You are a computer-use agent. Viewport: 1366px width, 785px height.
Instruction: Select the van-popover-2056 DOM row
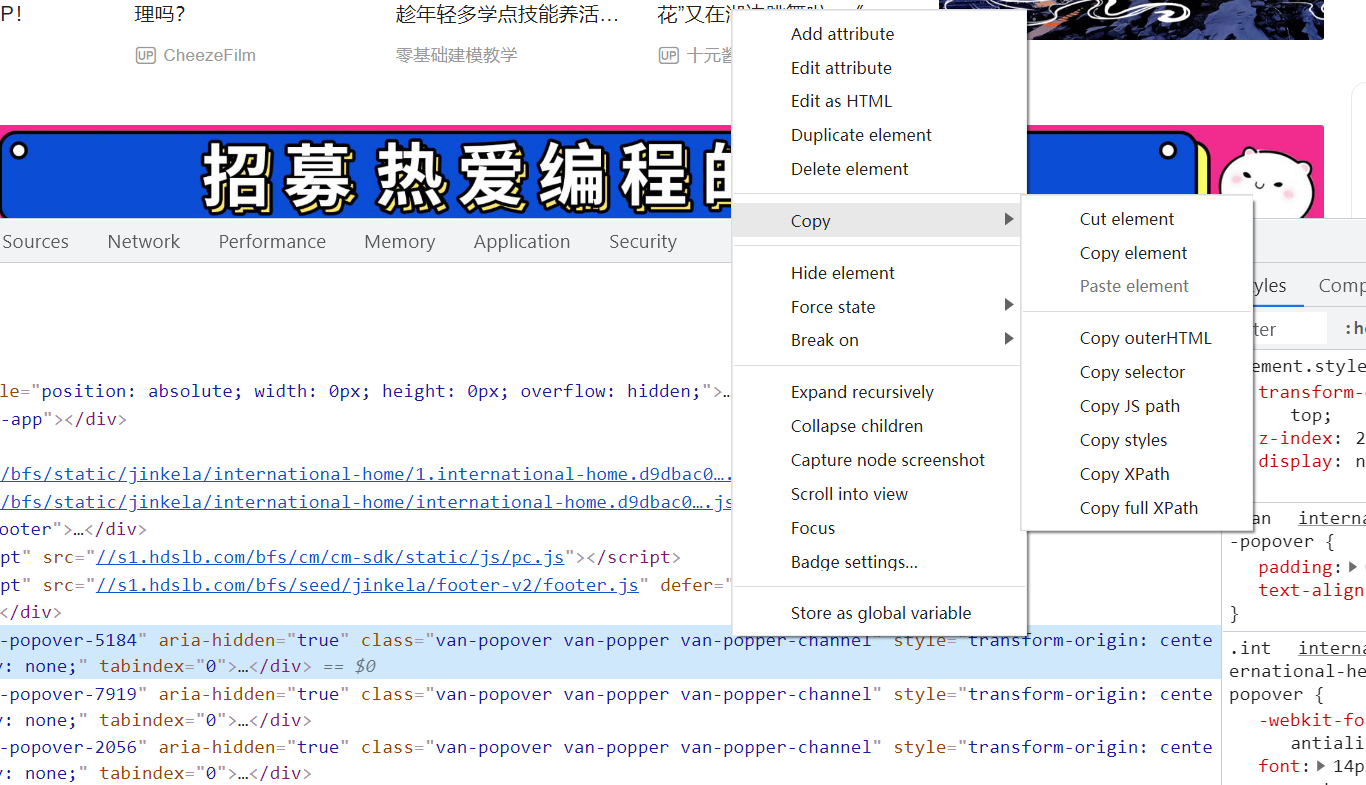[610, 759]
